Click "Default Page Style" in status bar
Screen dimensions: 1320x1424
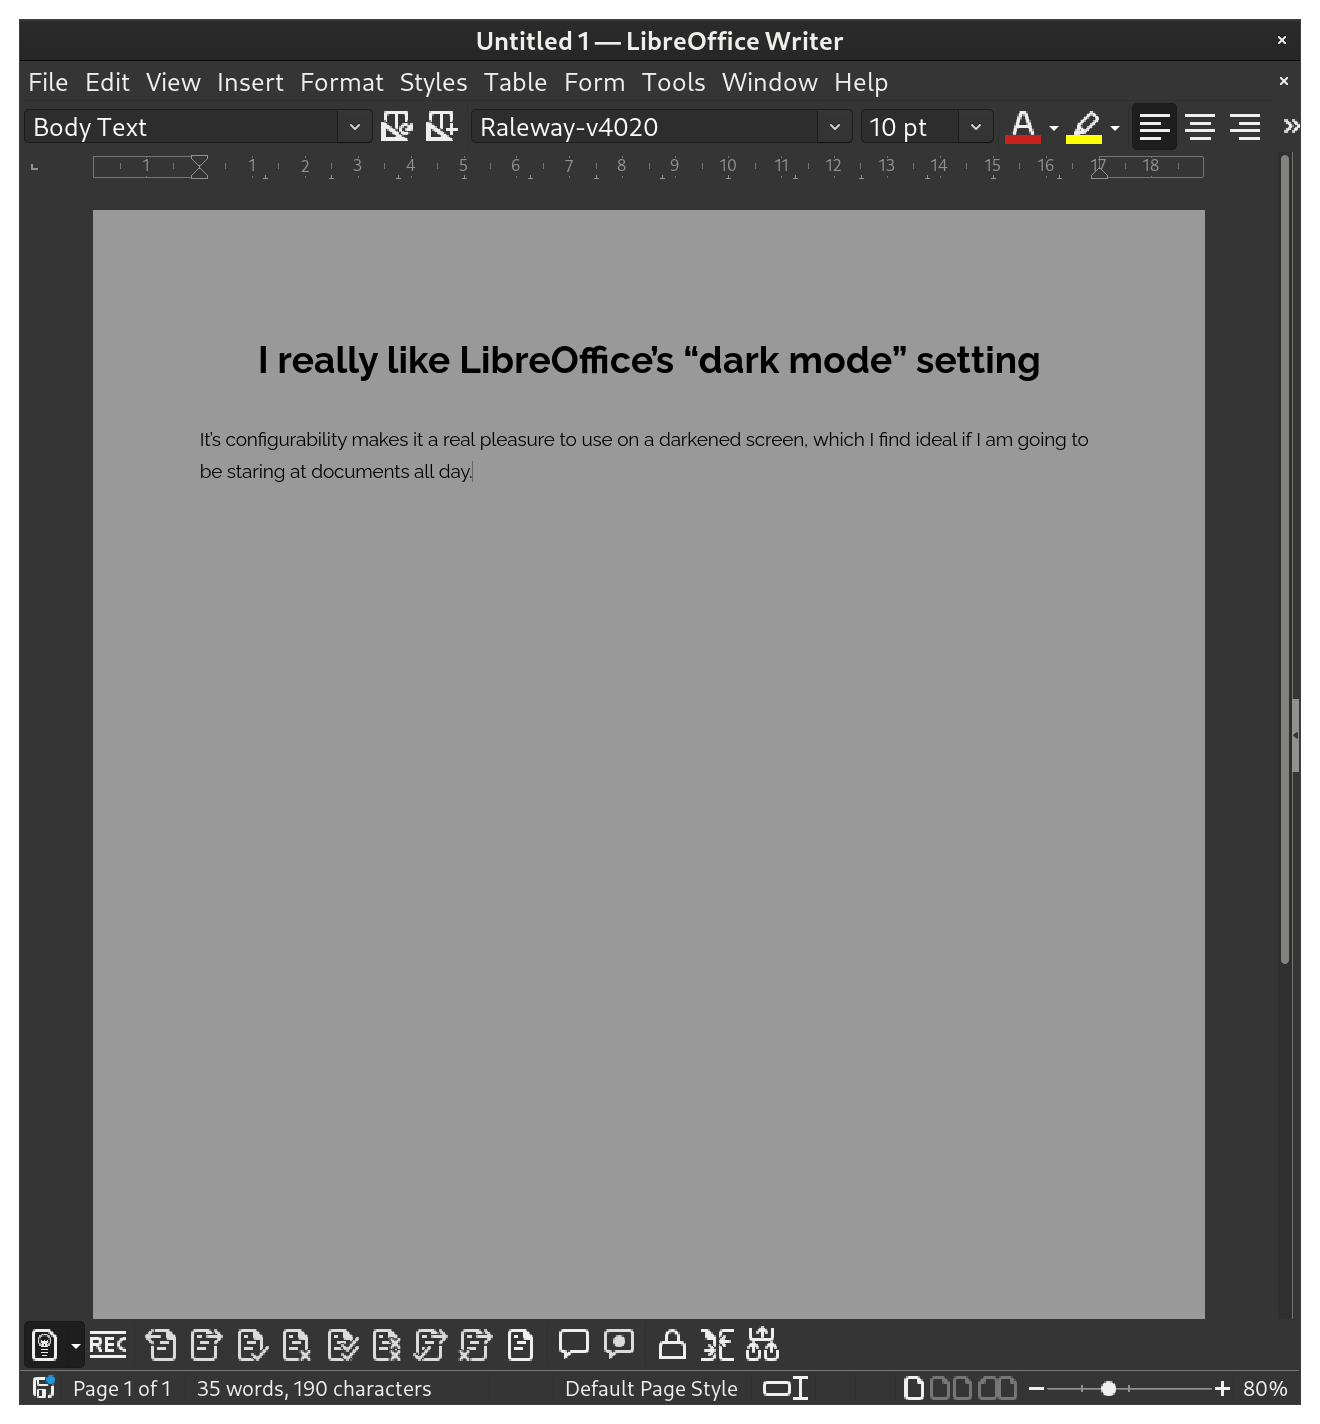(651, 1388)
